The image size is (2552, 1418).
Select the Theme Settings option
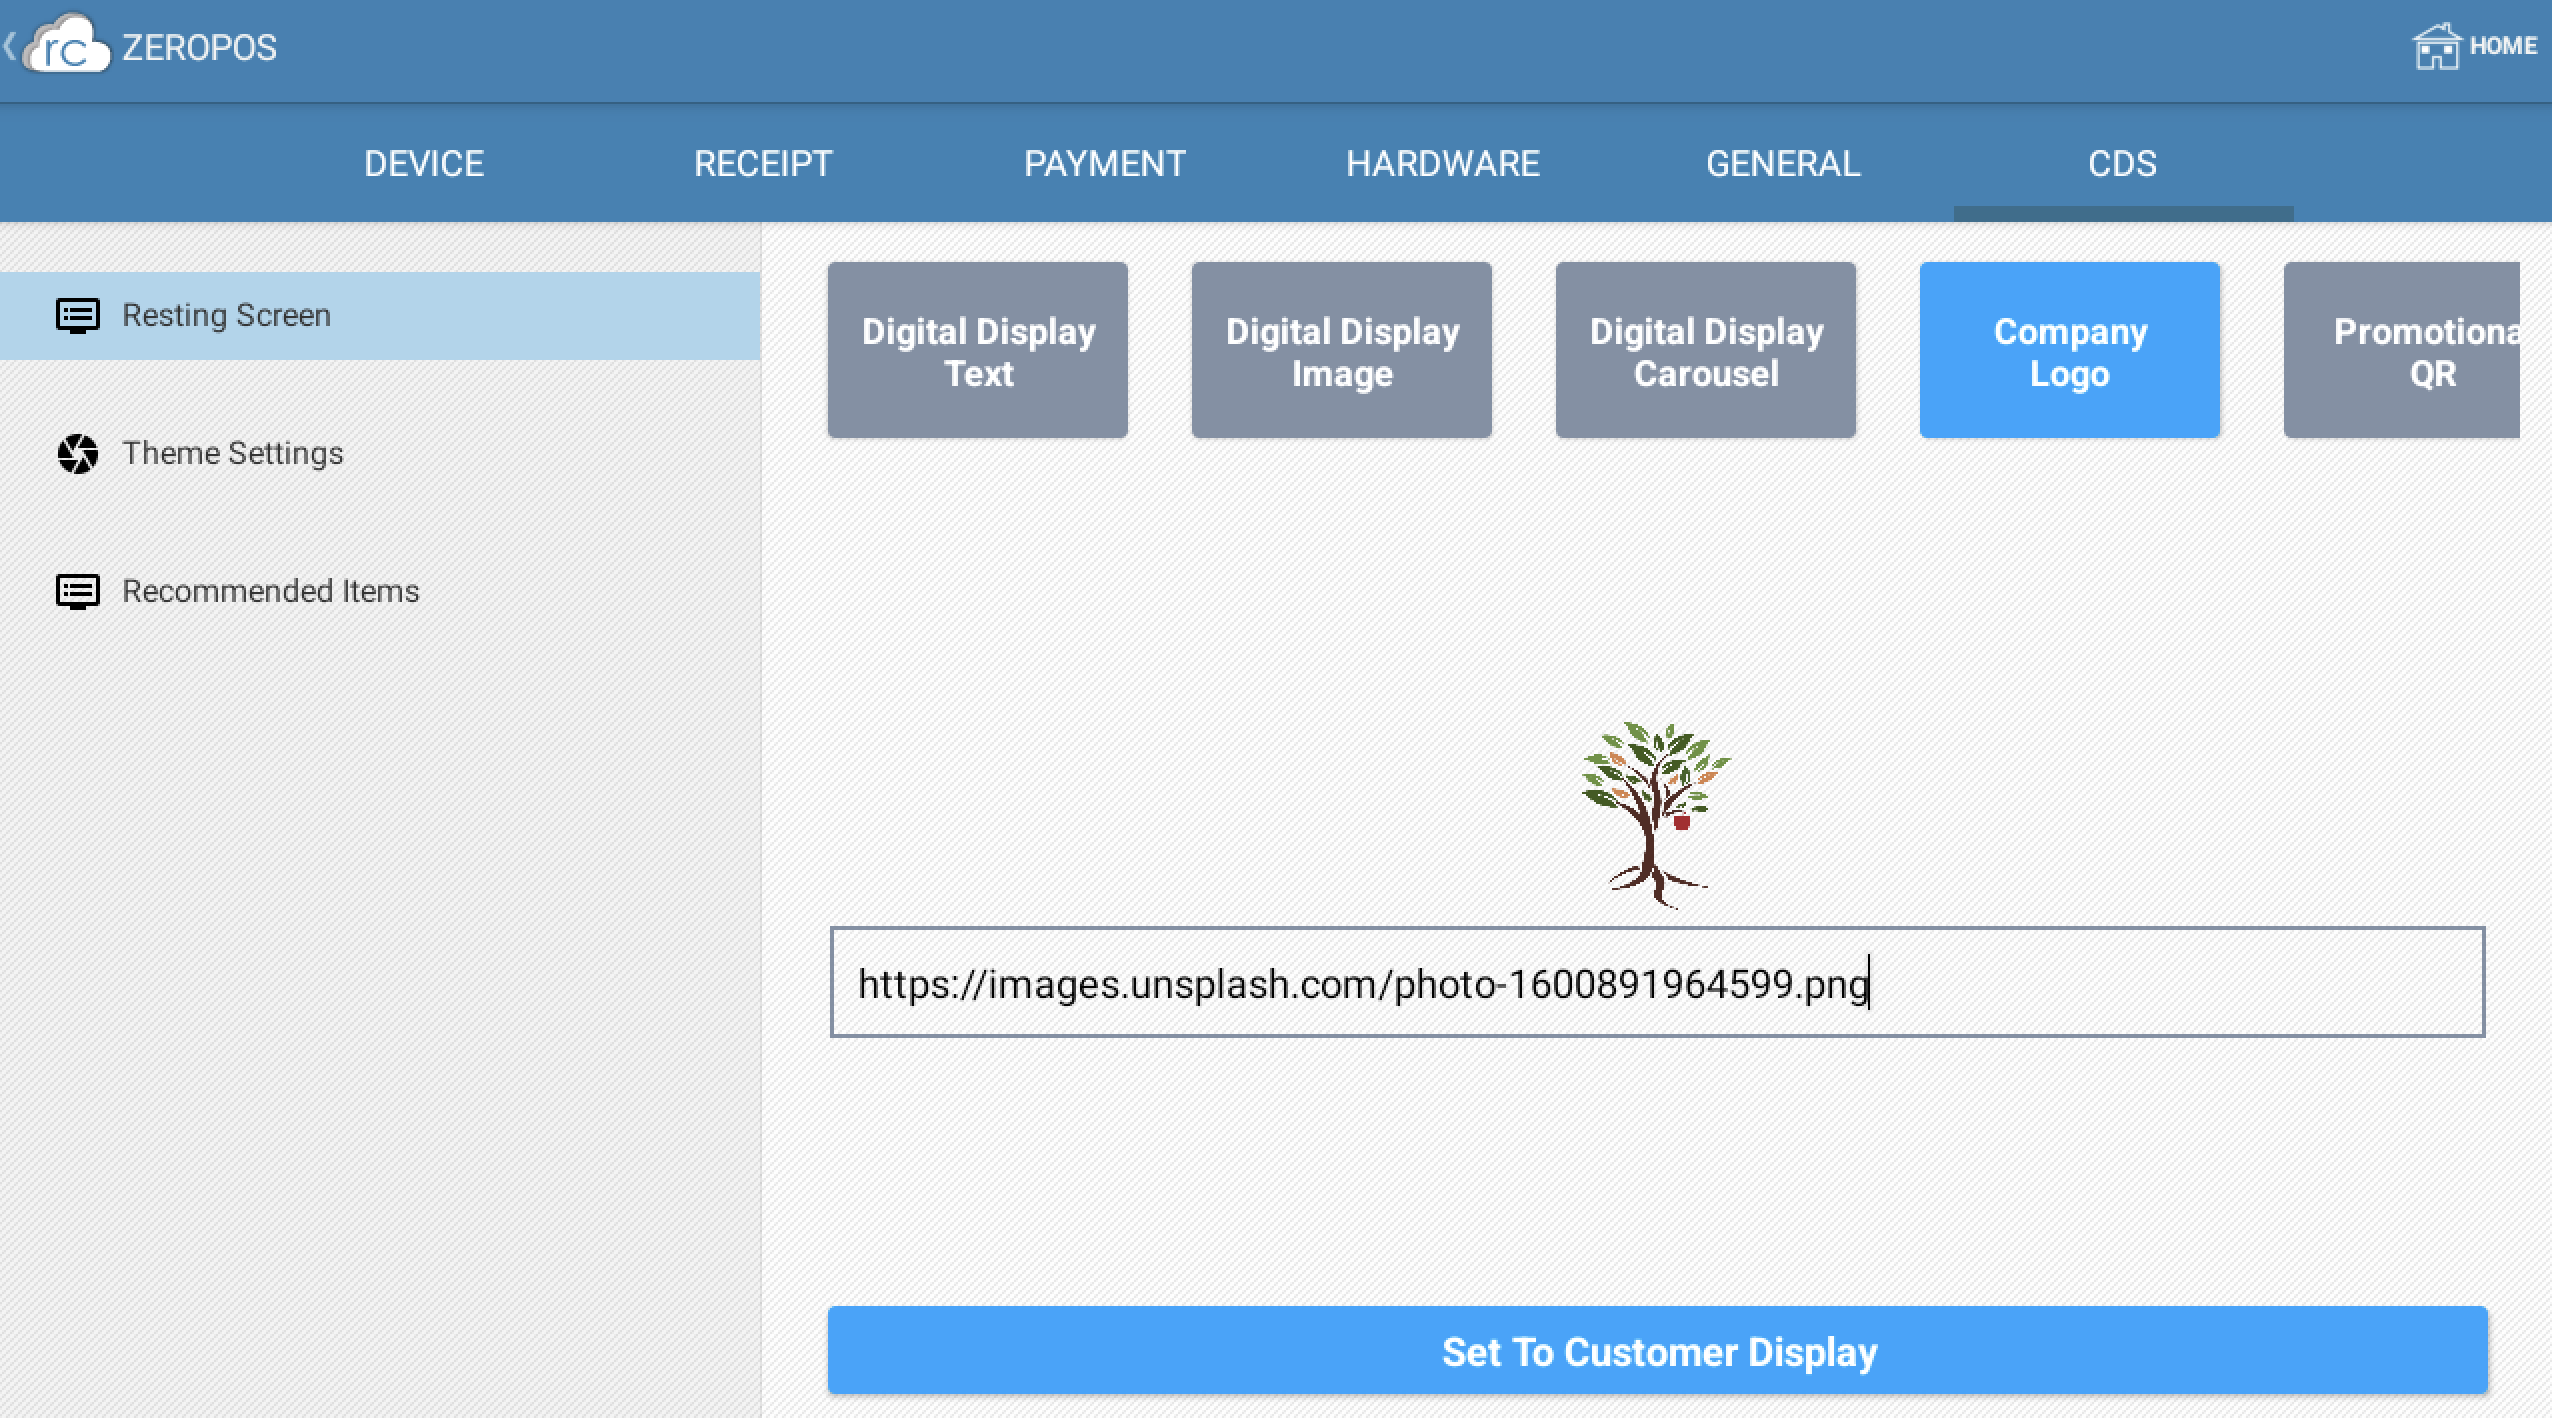tap(231, 453)
